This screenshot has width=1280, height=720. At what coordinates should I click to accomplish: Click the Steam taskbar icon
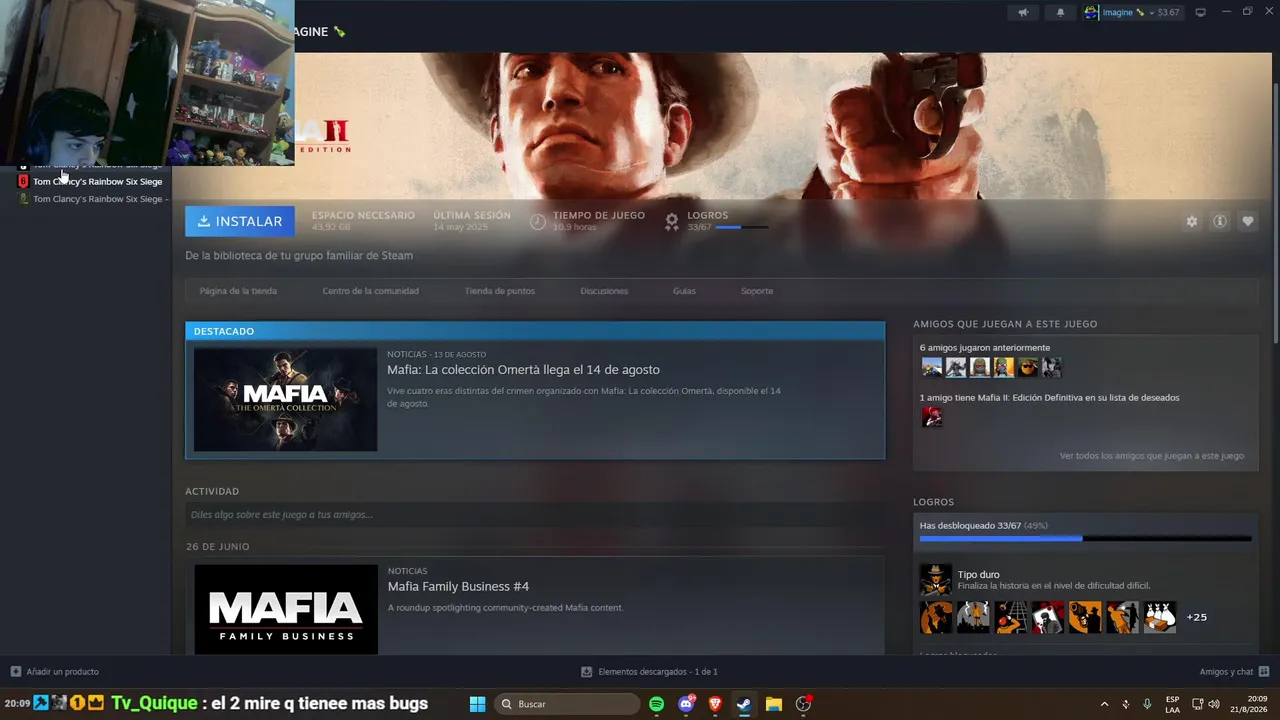coord(744,704)
